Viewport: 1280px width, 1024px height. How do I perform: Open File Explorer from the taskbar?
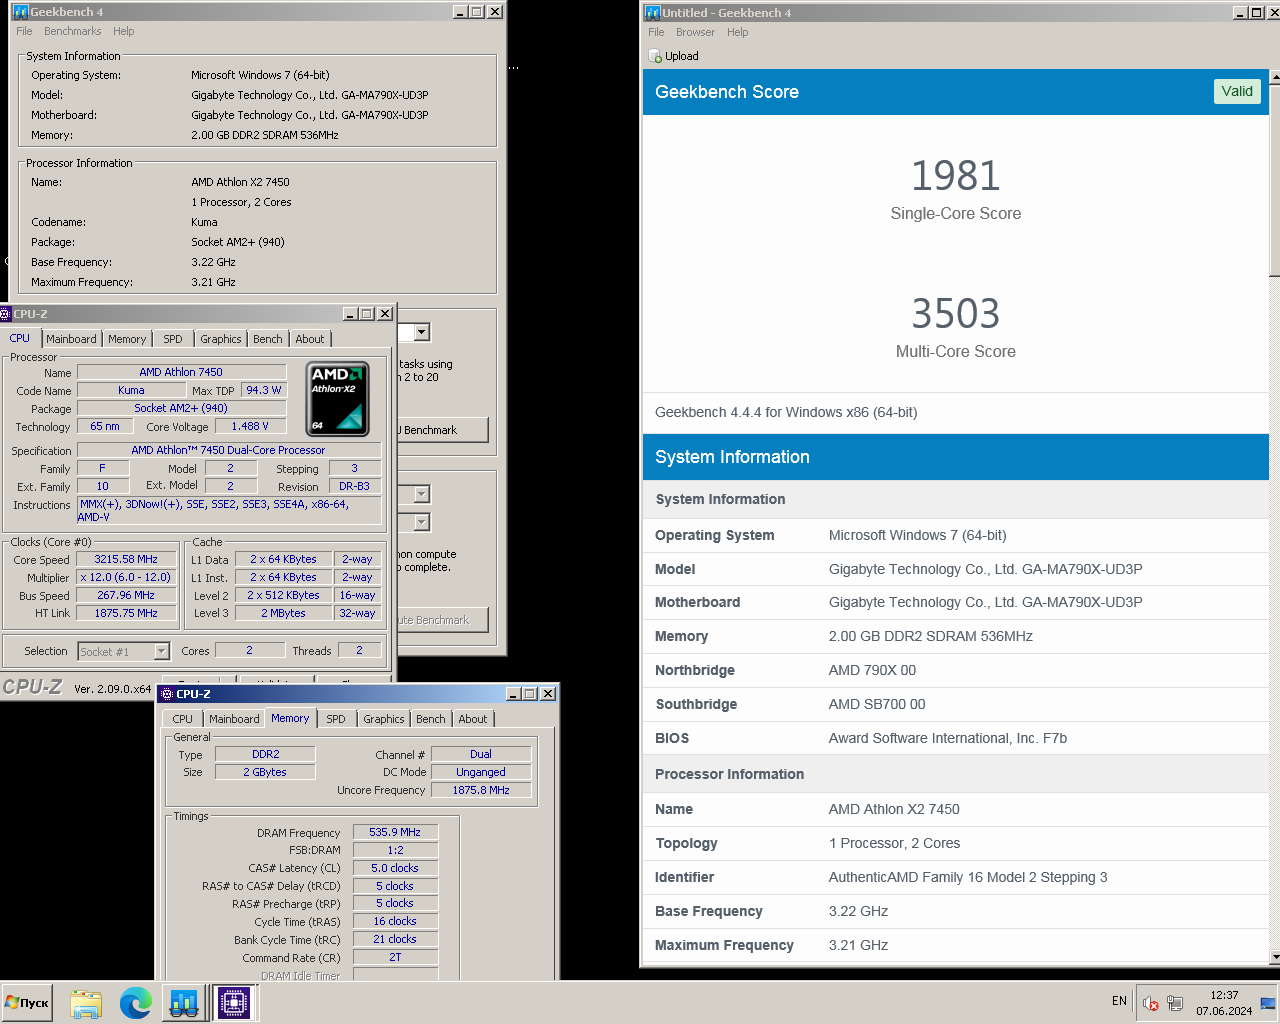coord(86,1003)
